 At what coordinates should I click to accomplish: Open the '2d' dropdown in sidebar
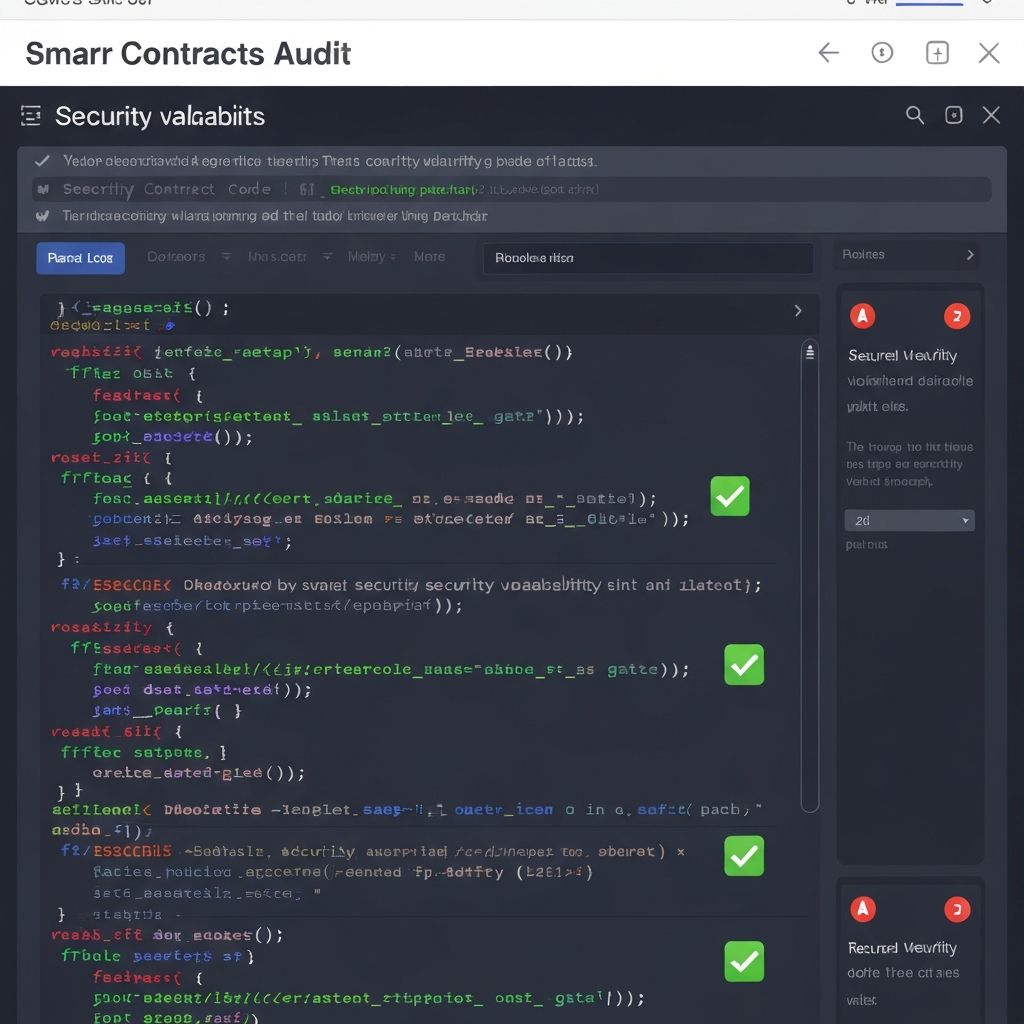pos(909,520)
